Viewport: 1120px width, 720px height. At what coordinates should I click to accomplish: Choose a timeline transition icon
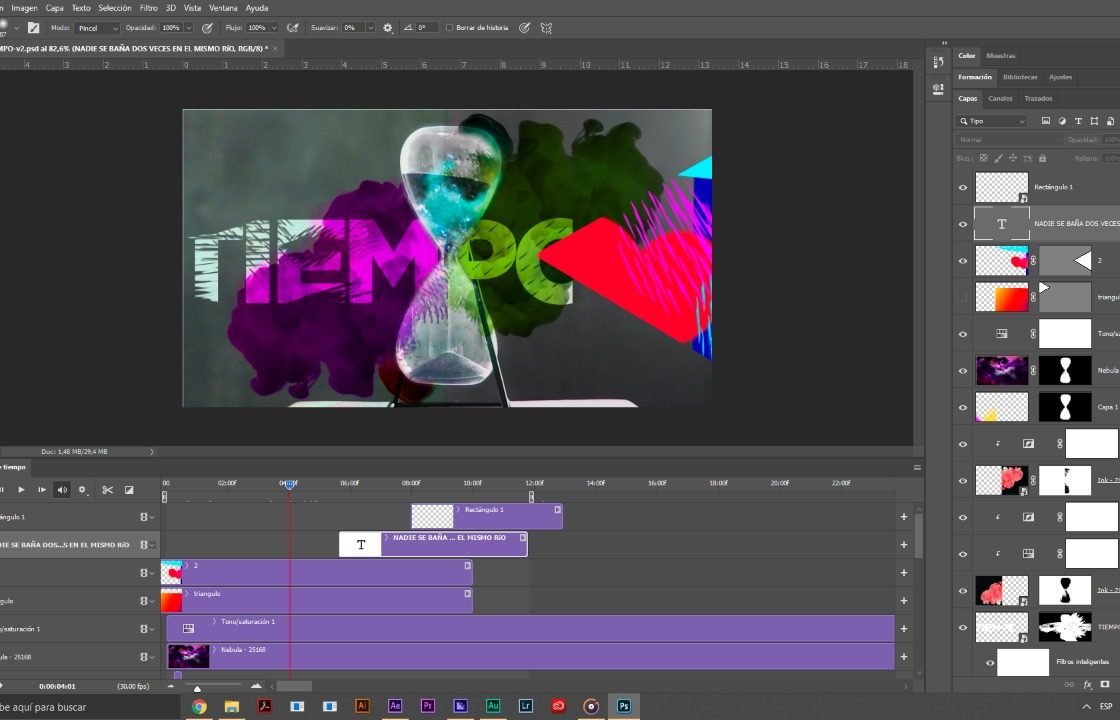(x=129, y=489)
